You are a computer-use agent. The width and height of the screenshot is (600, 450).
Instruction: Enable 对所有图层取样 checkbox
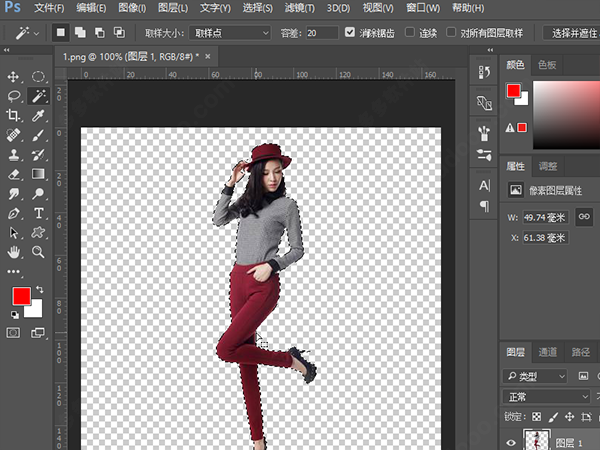(451, 32)
